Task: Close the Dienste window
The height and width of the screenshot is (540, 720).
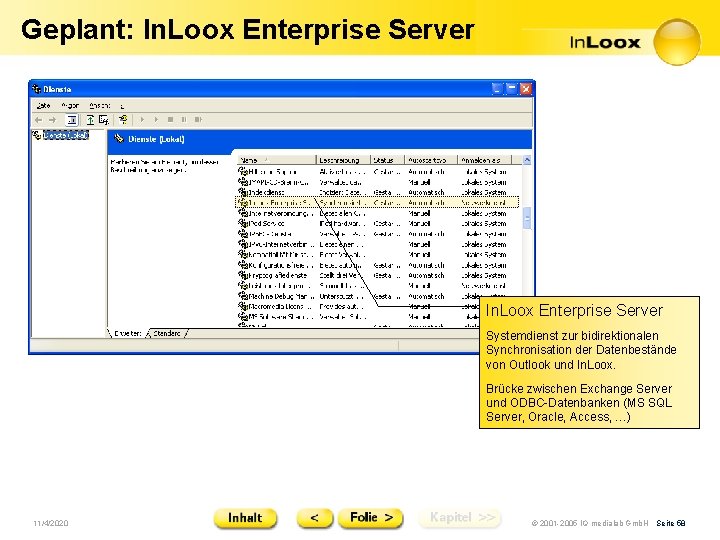Action: (526, 88)
